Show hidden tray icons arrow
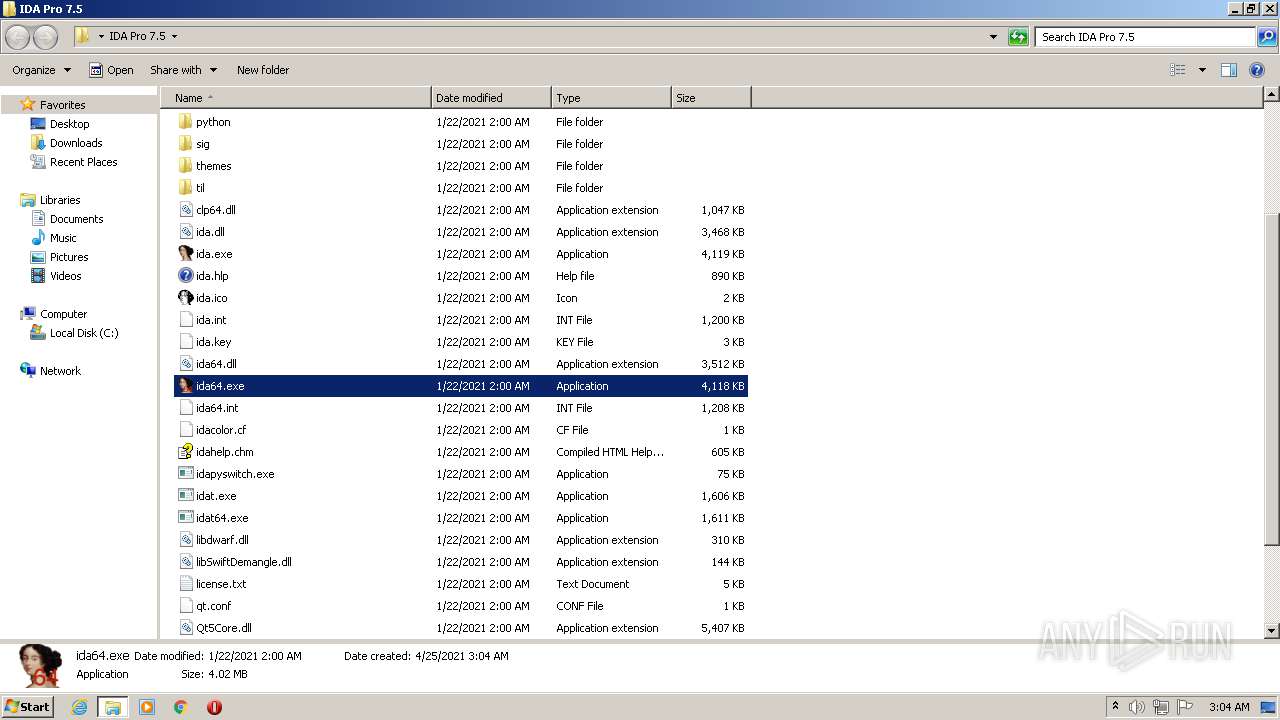Image resolution: width=1280 pixels, height=720 pixels. 1115,707
